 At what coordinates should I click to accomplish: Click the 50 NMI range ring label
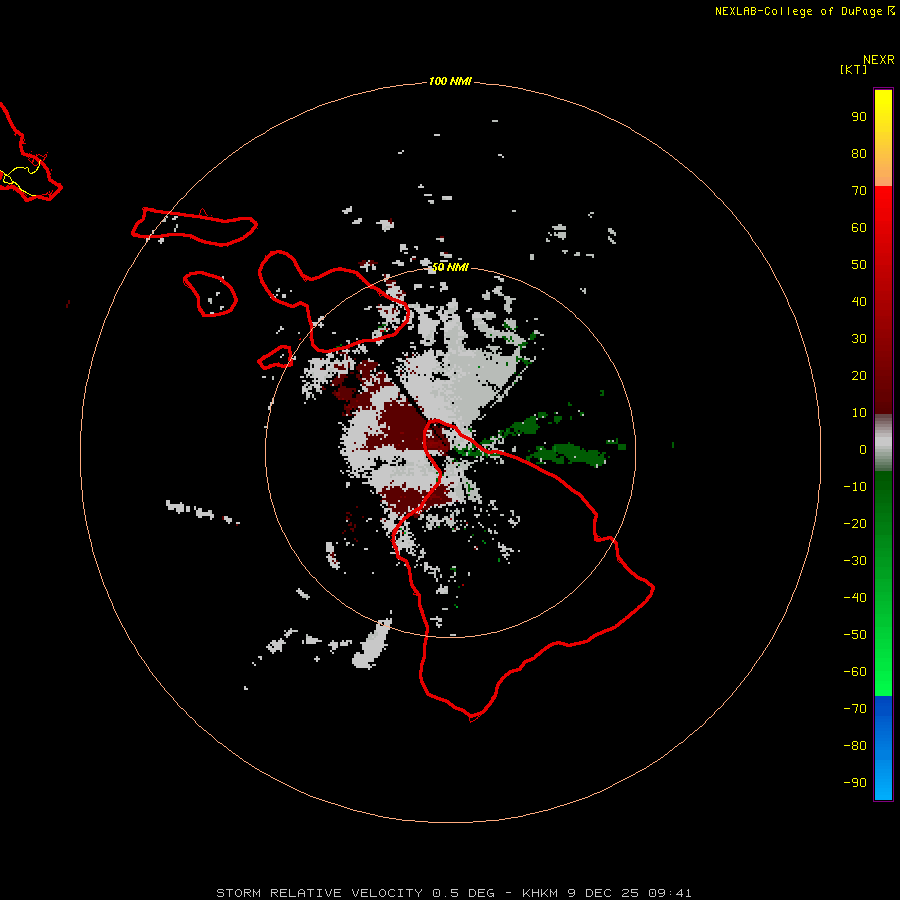(x=450, y=267)
